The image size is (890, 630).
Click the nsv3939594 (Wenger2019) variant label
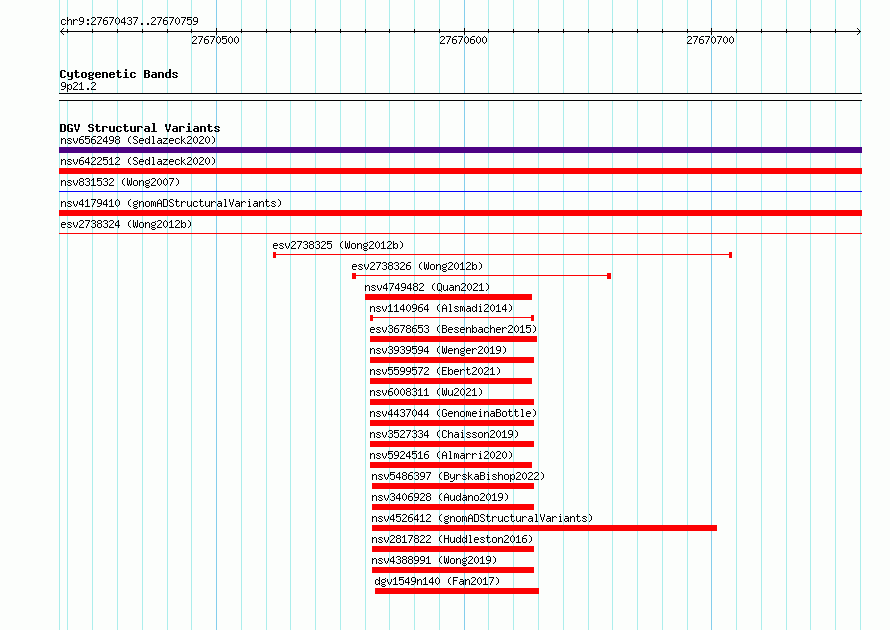[438, 350]
